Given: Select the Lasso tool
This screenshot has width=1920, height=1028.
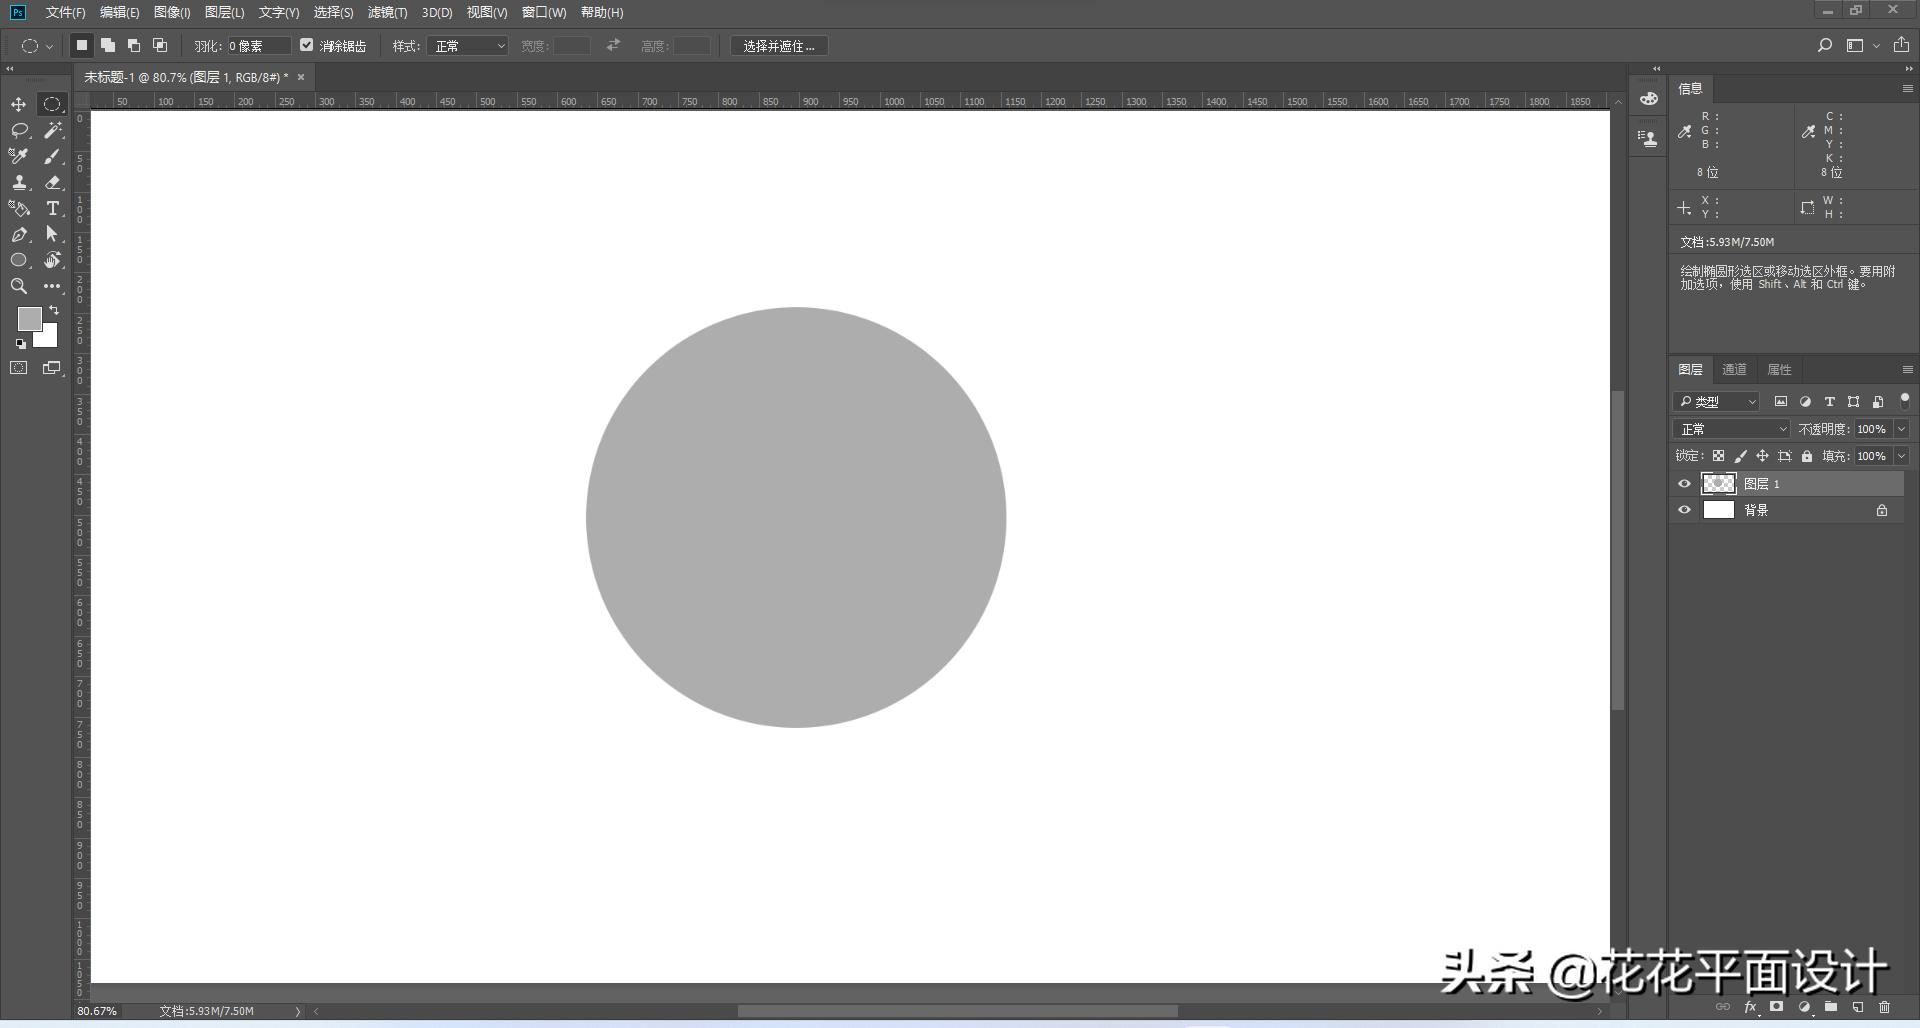Looking at the screenshot, I should [x=19, y=131].
